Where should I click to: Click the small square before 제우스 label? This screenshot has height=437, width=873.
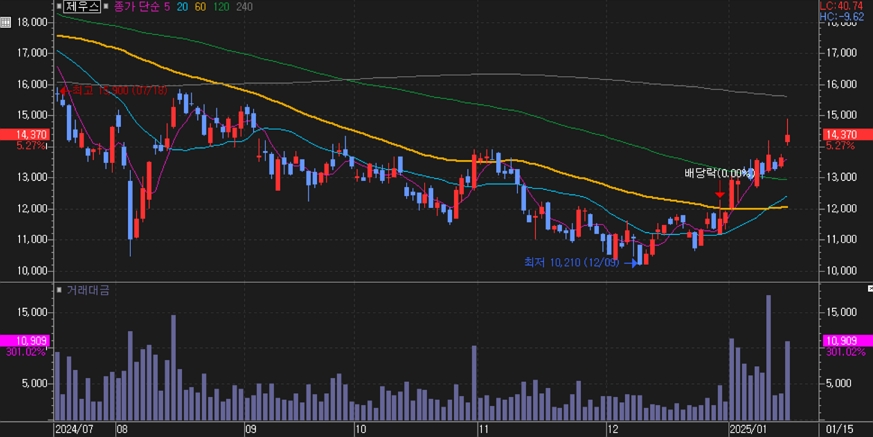(x=61, y=6)
